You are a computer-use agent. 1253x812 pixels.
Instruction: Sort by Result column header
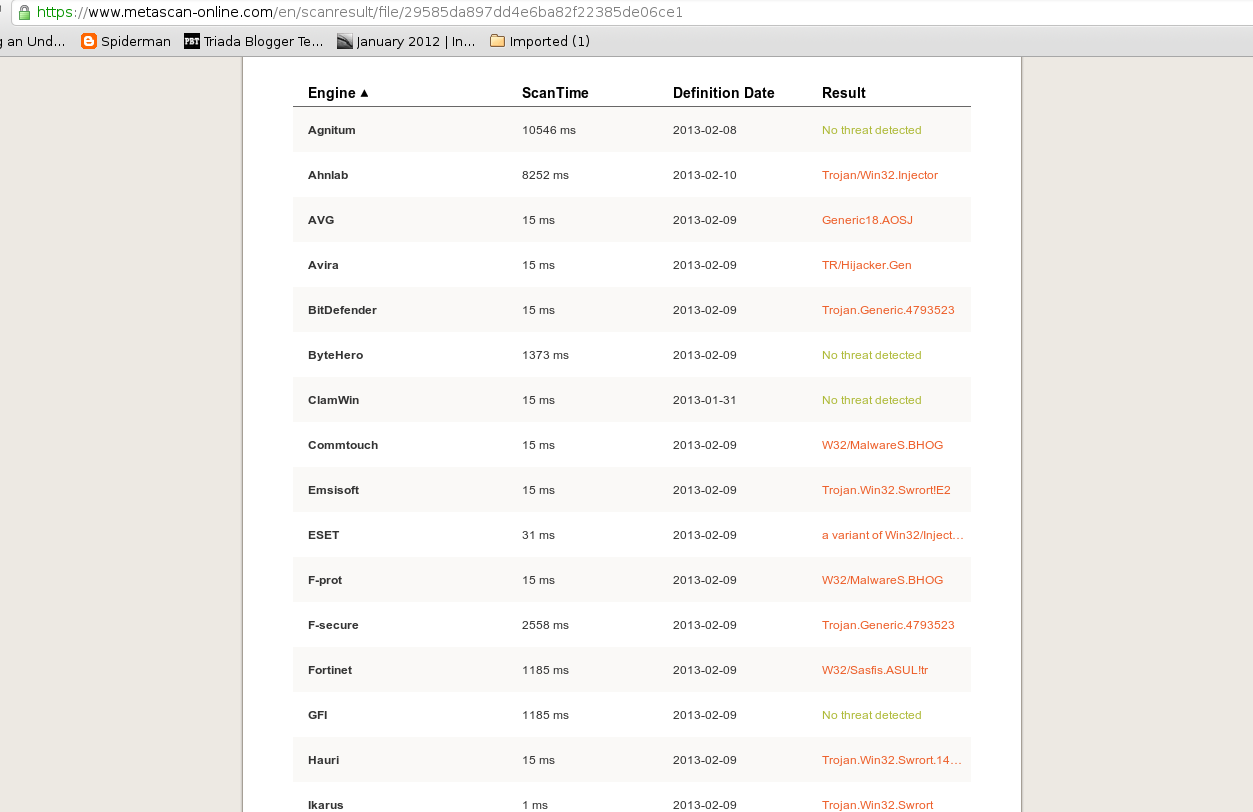(844, 93)
